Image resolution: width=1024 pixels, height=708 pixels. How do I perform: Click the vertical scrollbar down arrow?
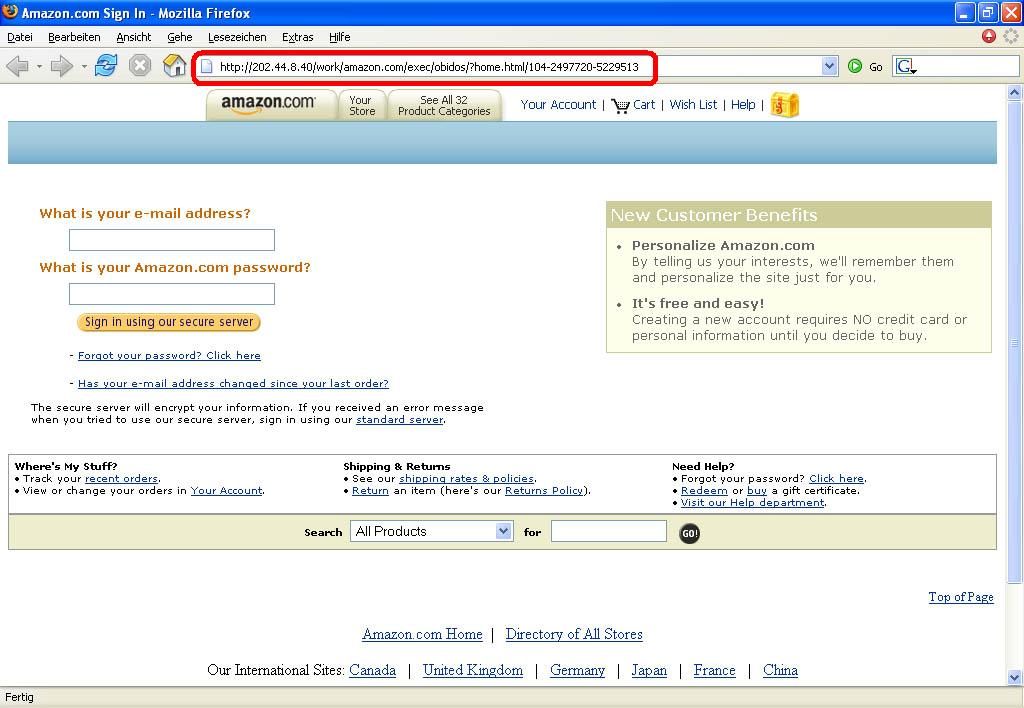pos(1014,677)
